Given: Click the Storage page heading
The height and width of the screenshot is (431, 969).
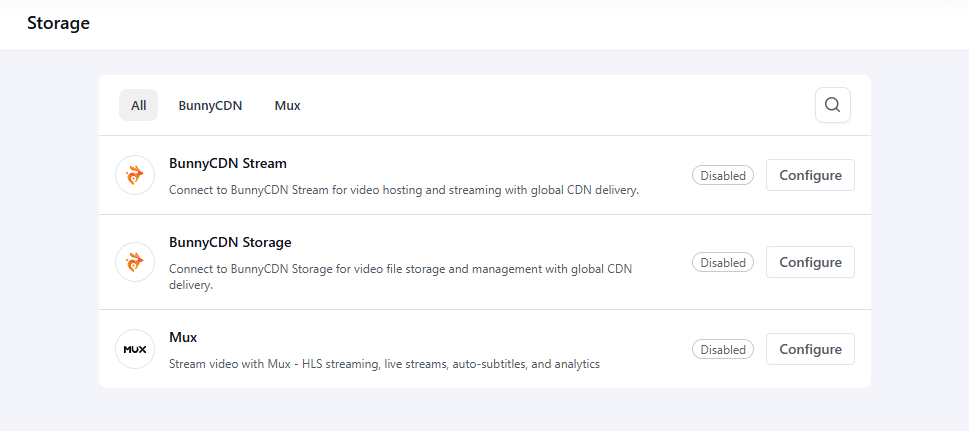Looking at the screenshot, I should (x=59, y=23).
